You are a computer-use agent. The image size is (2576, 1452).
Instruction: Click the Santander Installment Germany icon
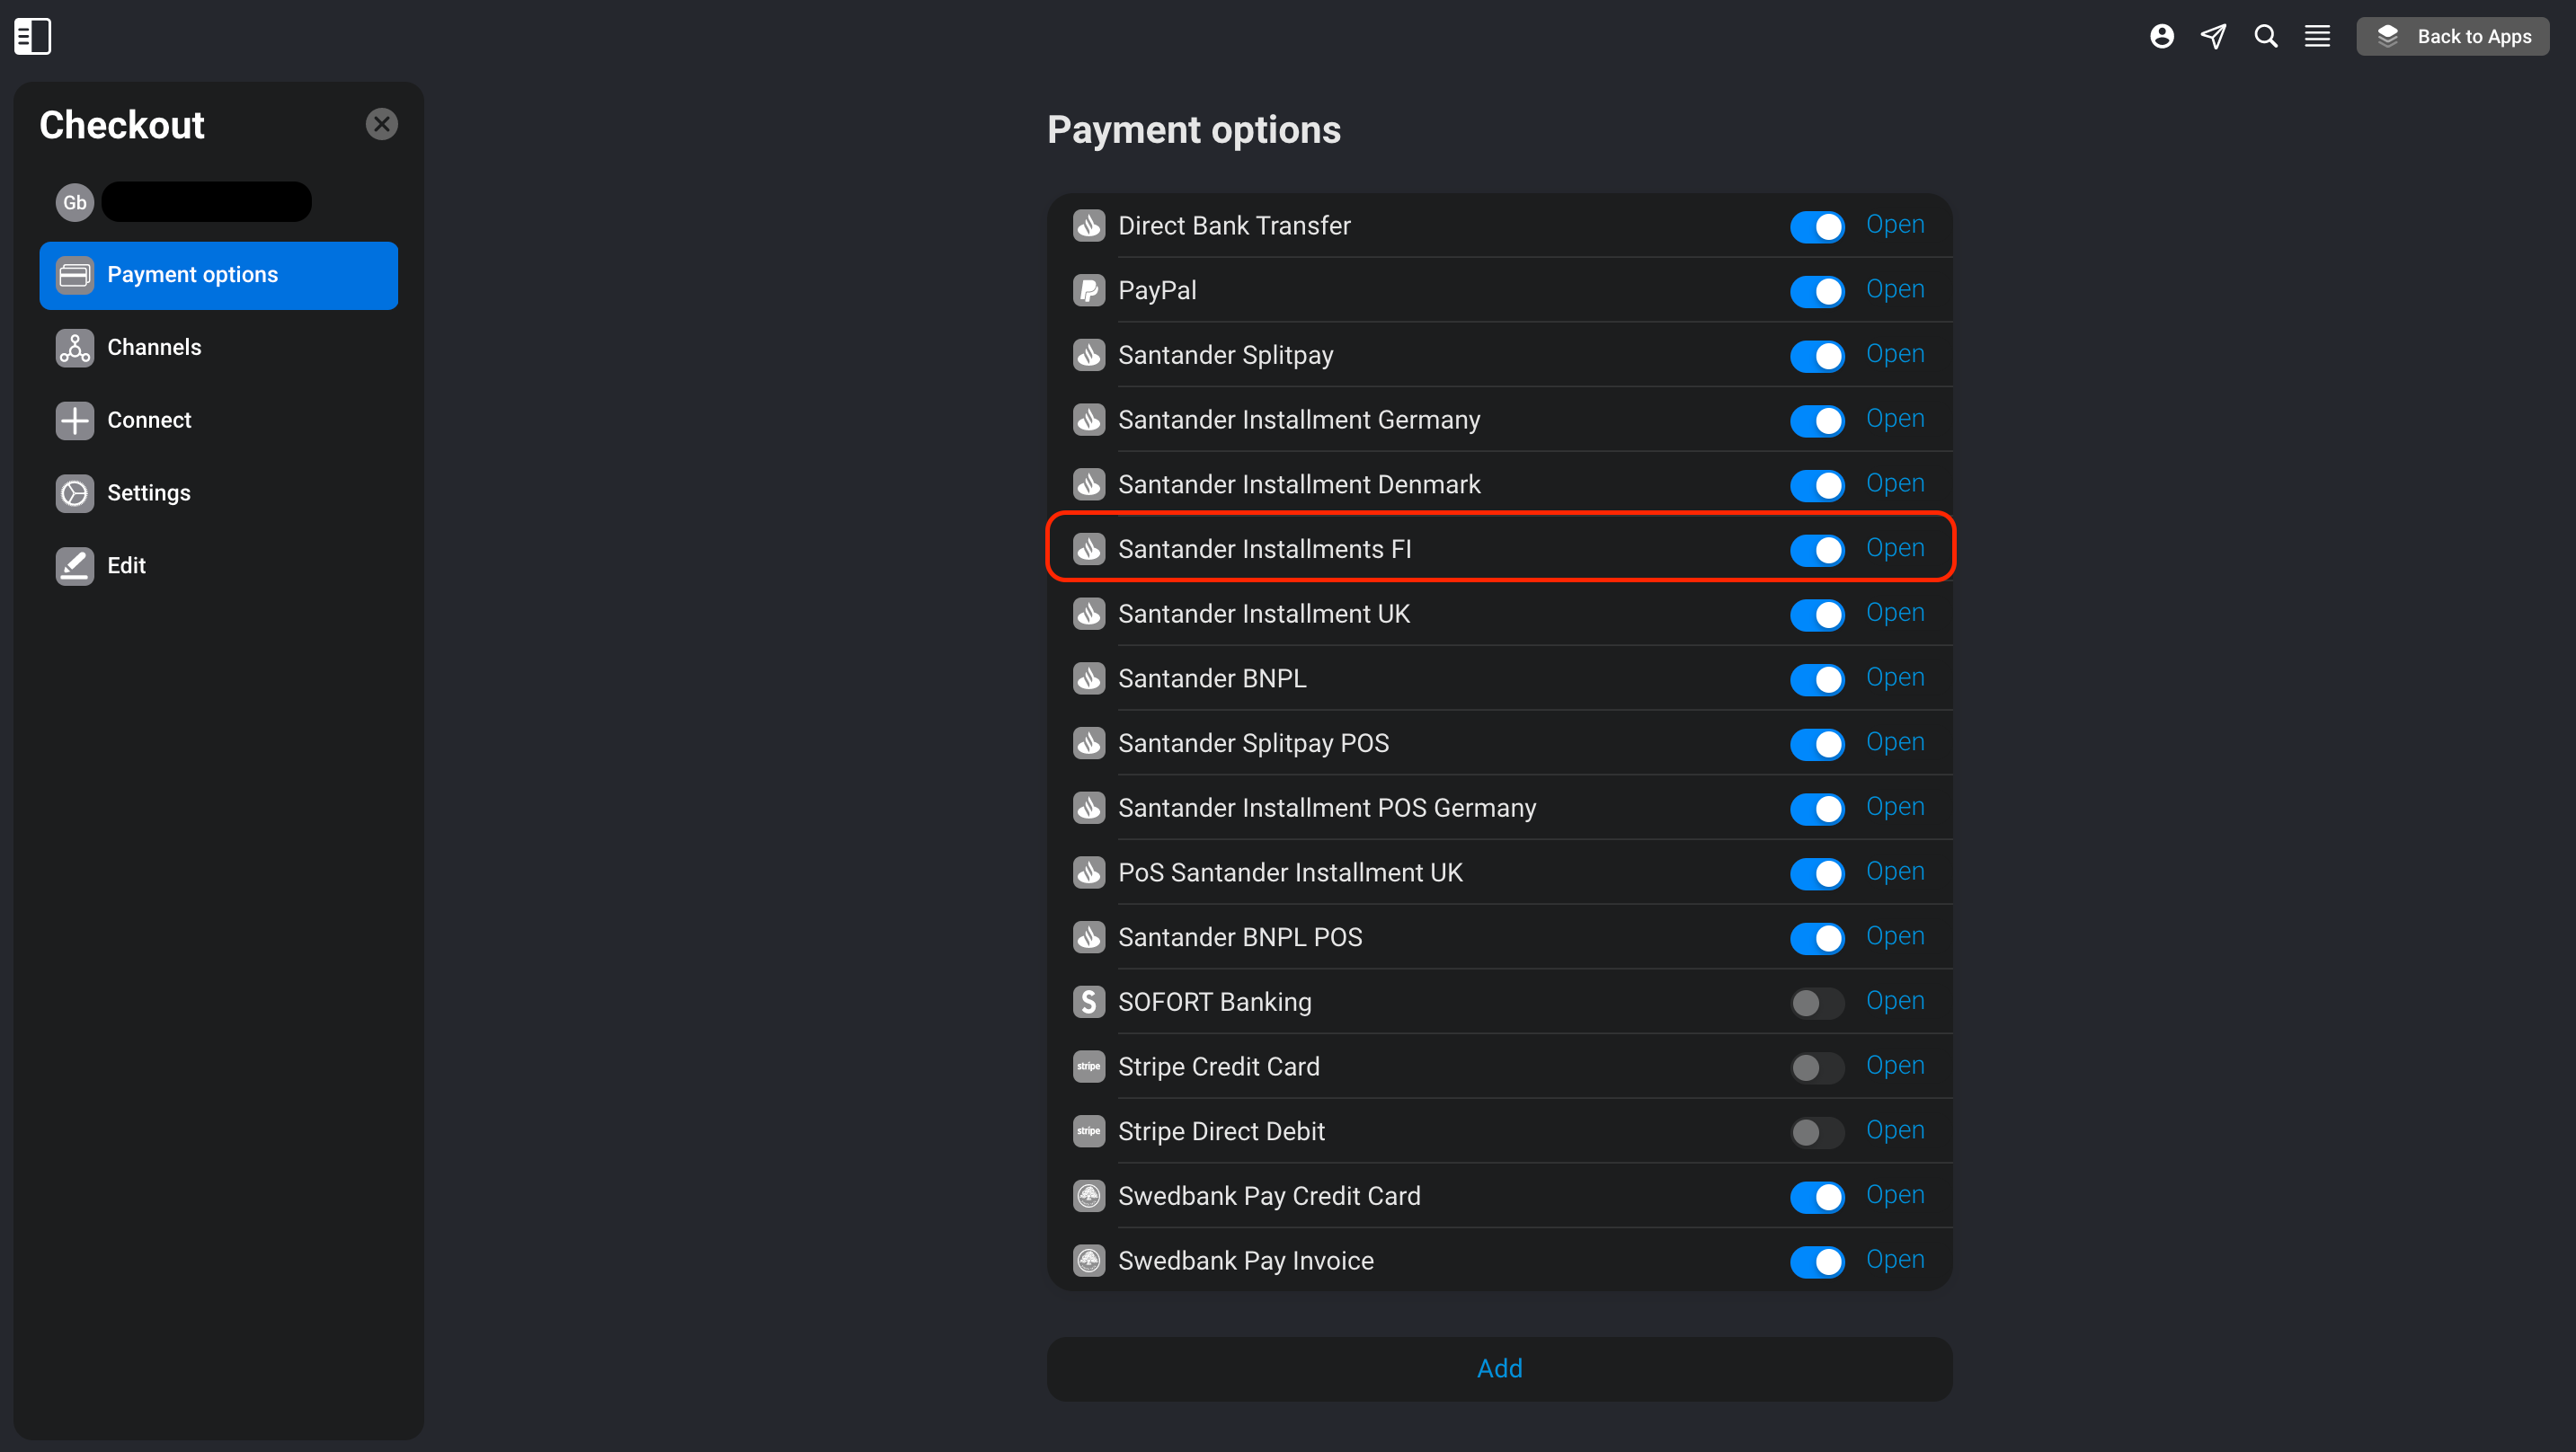(1089, 420)
